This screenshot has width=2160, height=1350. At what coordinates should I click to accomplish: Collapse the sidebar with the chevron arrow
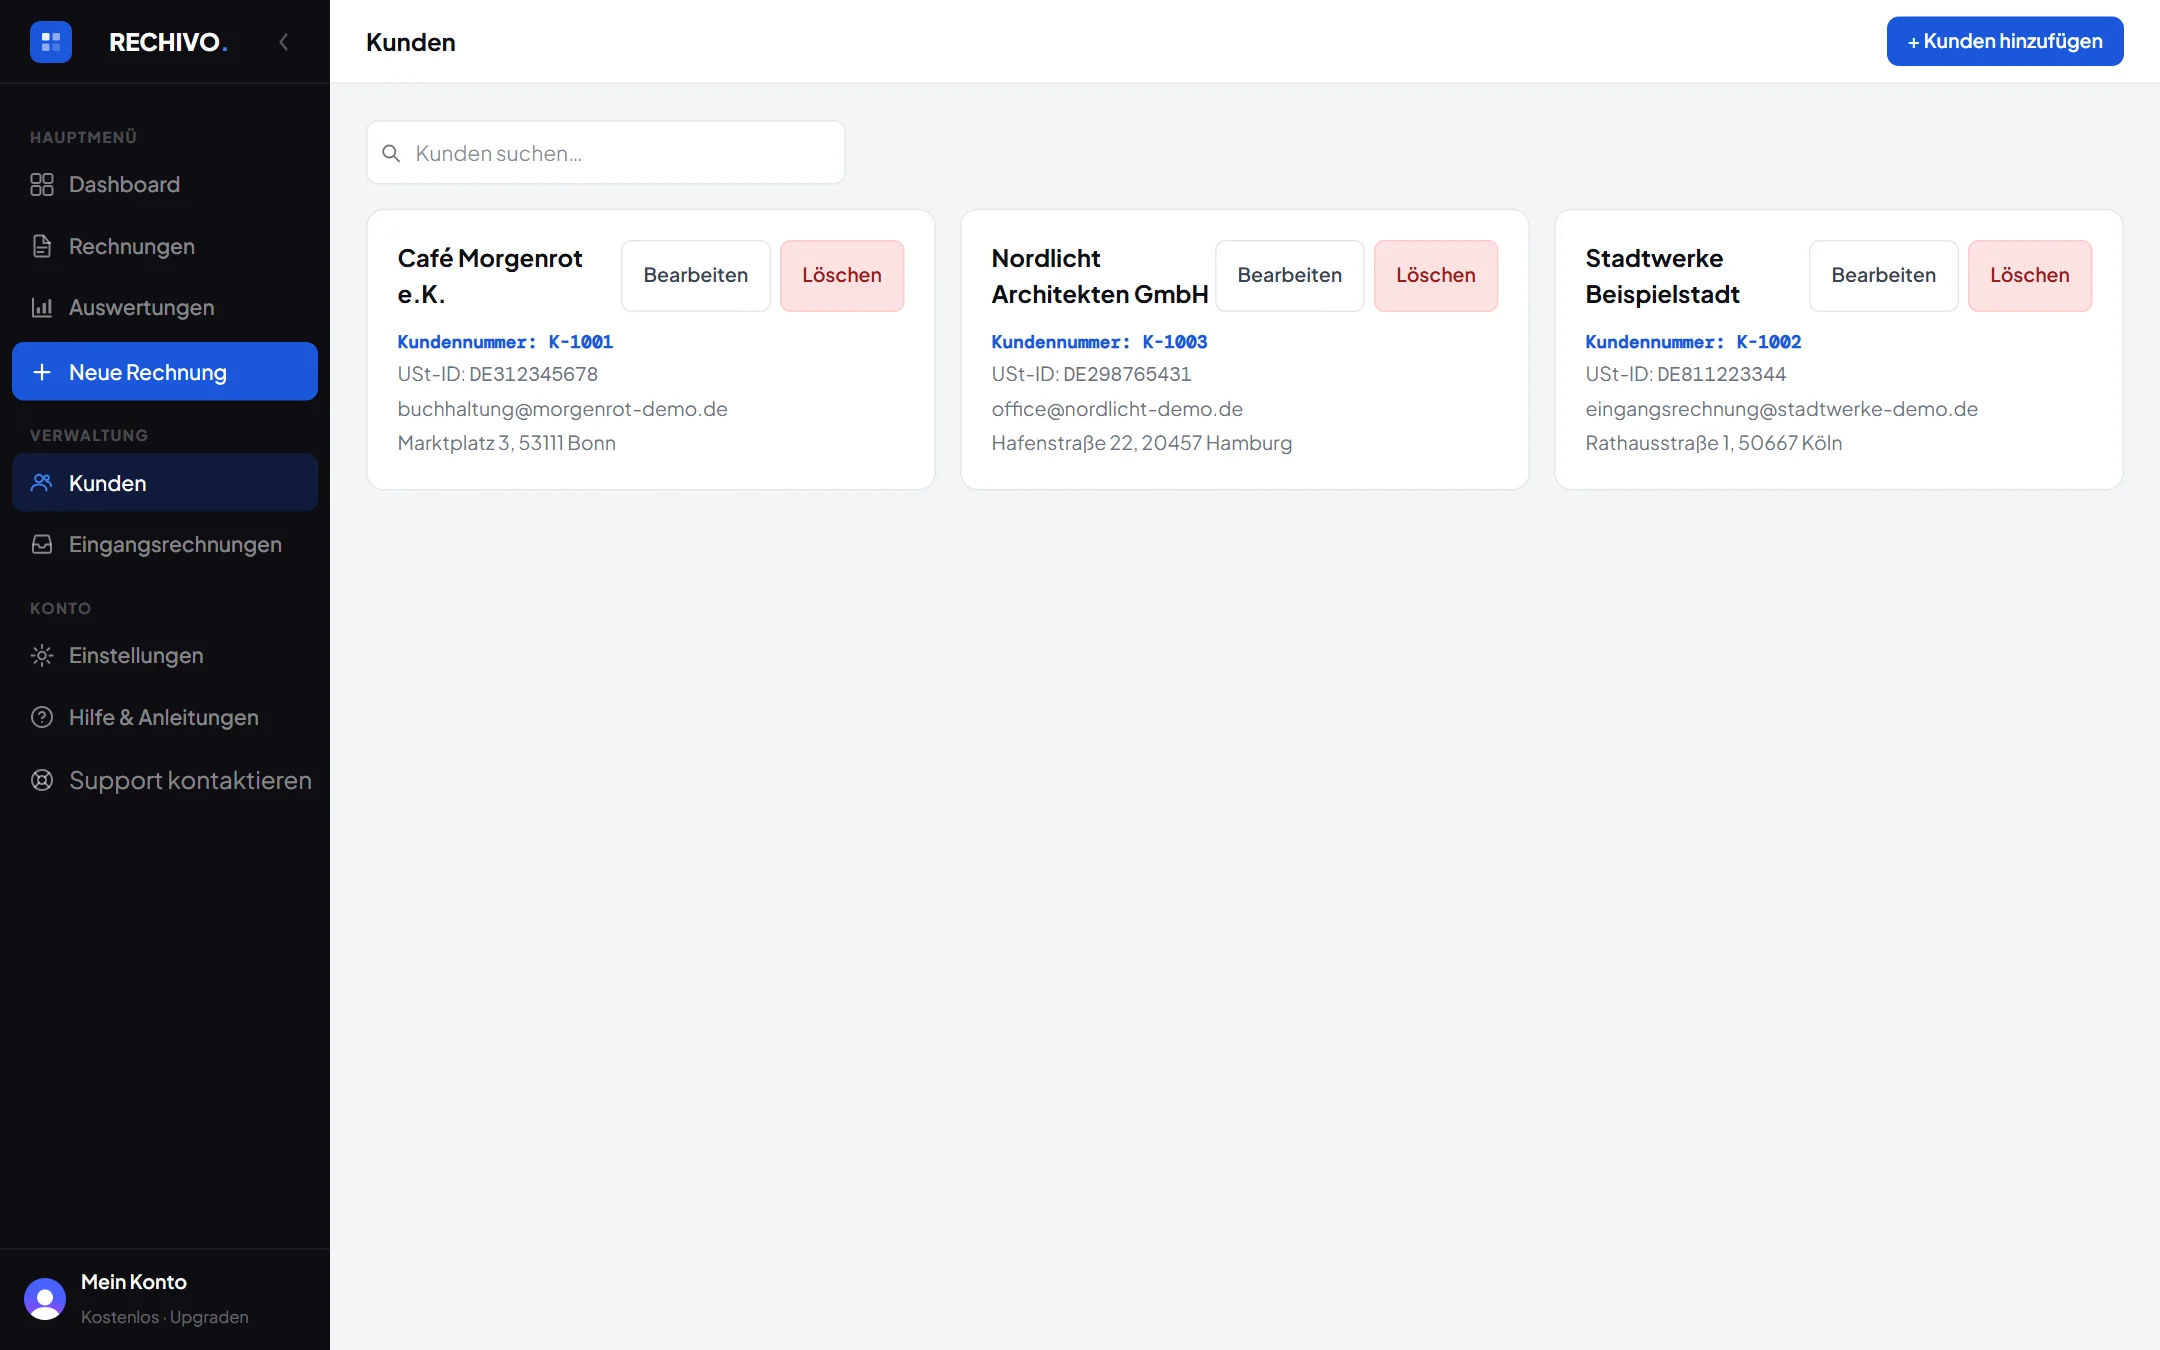click(284, 42)
